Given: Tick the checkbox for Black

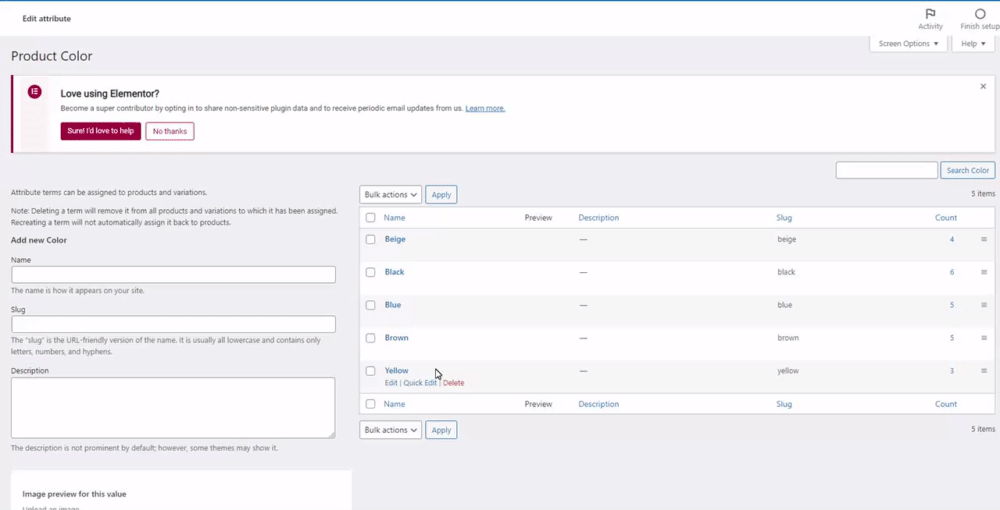Looking at the screenshot, I should (370, 272).
